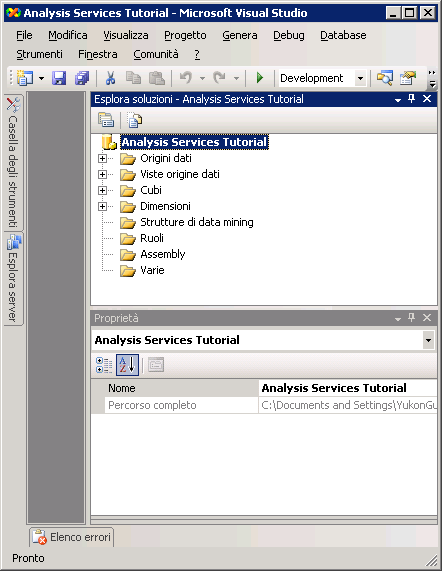Screen dimensions: 442x571
Task: Click the Paste clipboard icon
Action: (x=157, y=78)
